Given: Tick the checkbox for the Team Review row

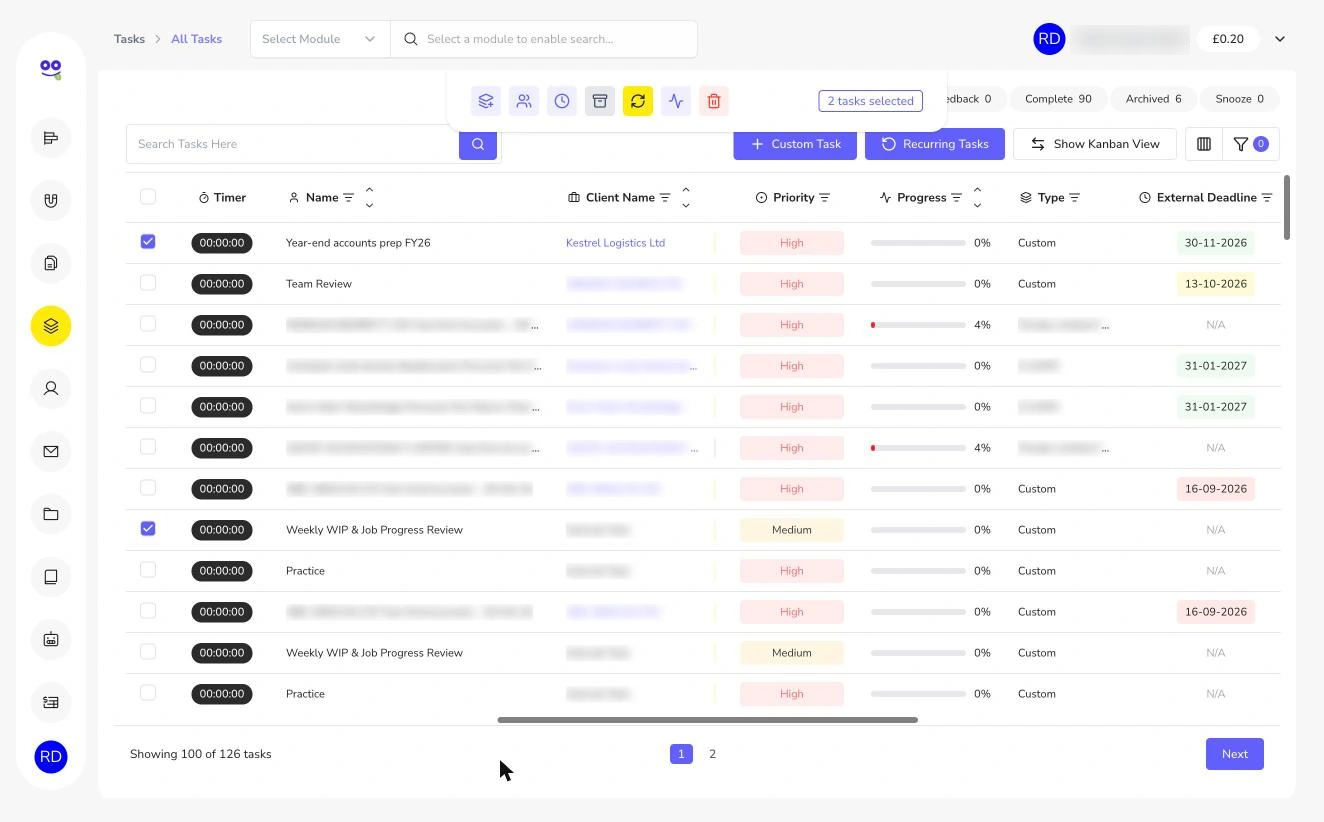Looking at the screenshot, I should [x=148, y=283].
